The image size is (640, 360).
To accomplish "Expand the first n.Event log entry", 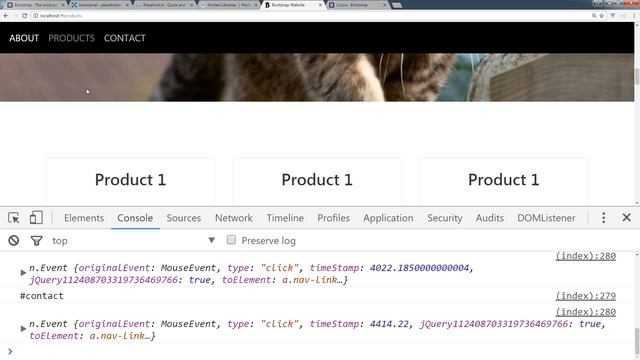I will [x=23, y=273].
